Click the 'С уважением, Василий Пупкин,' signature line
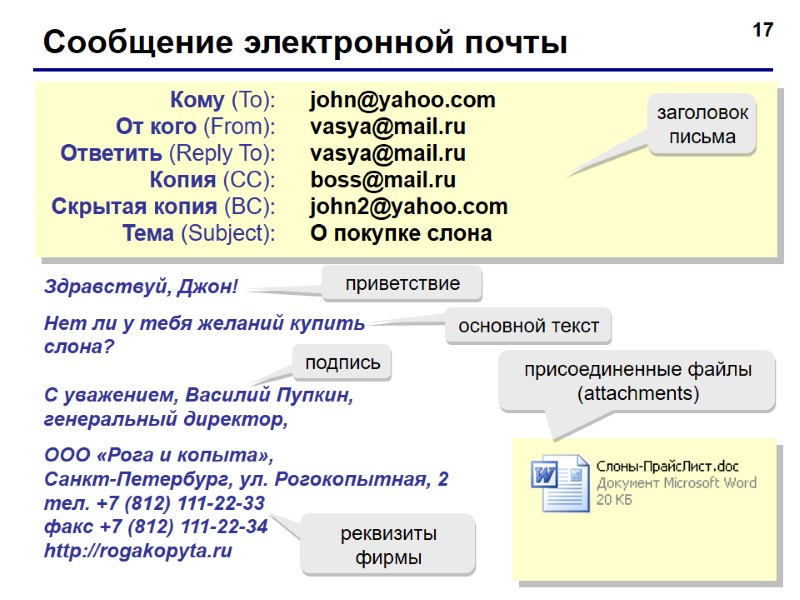 click(x=199, y=395)
